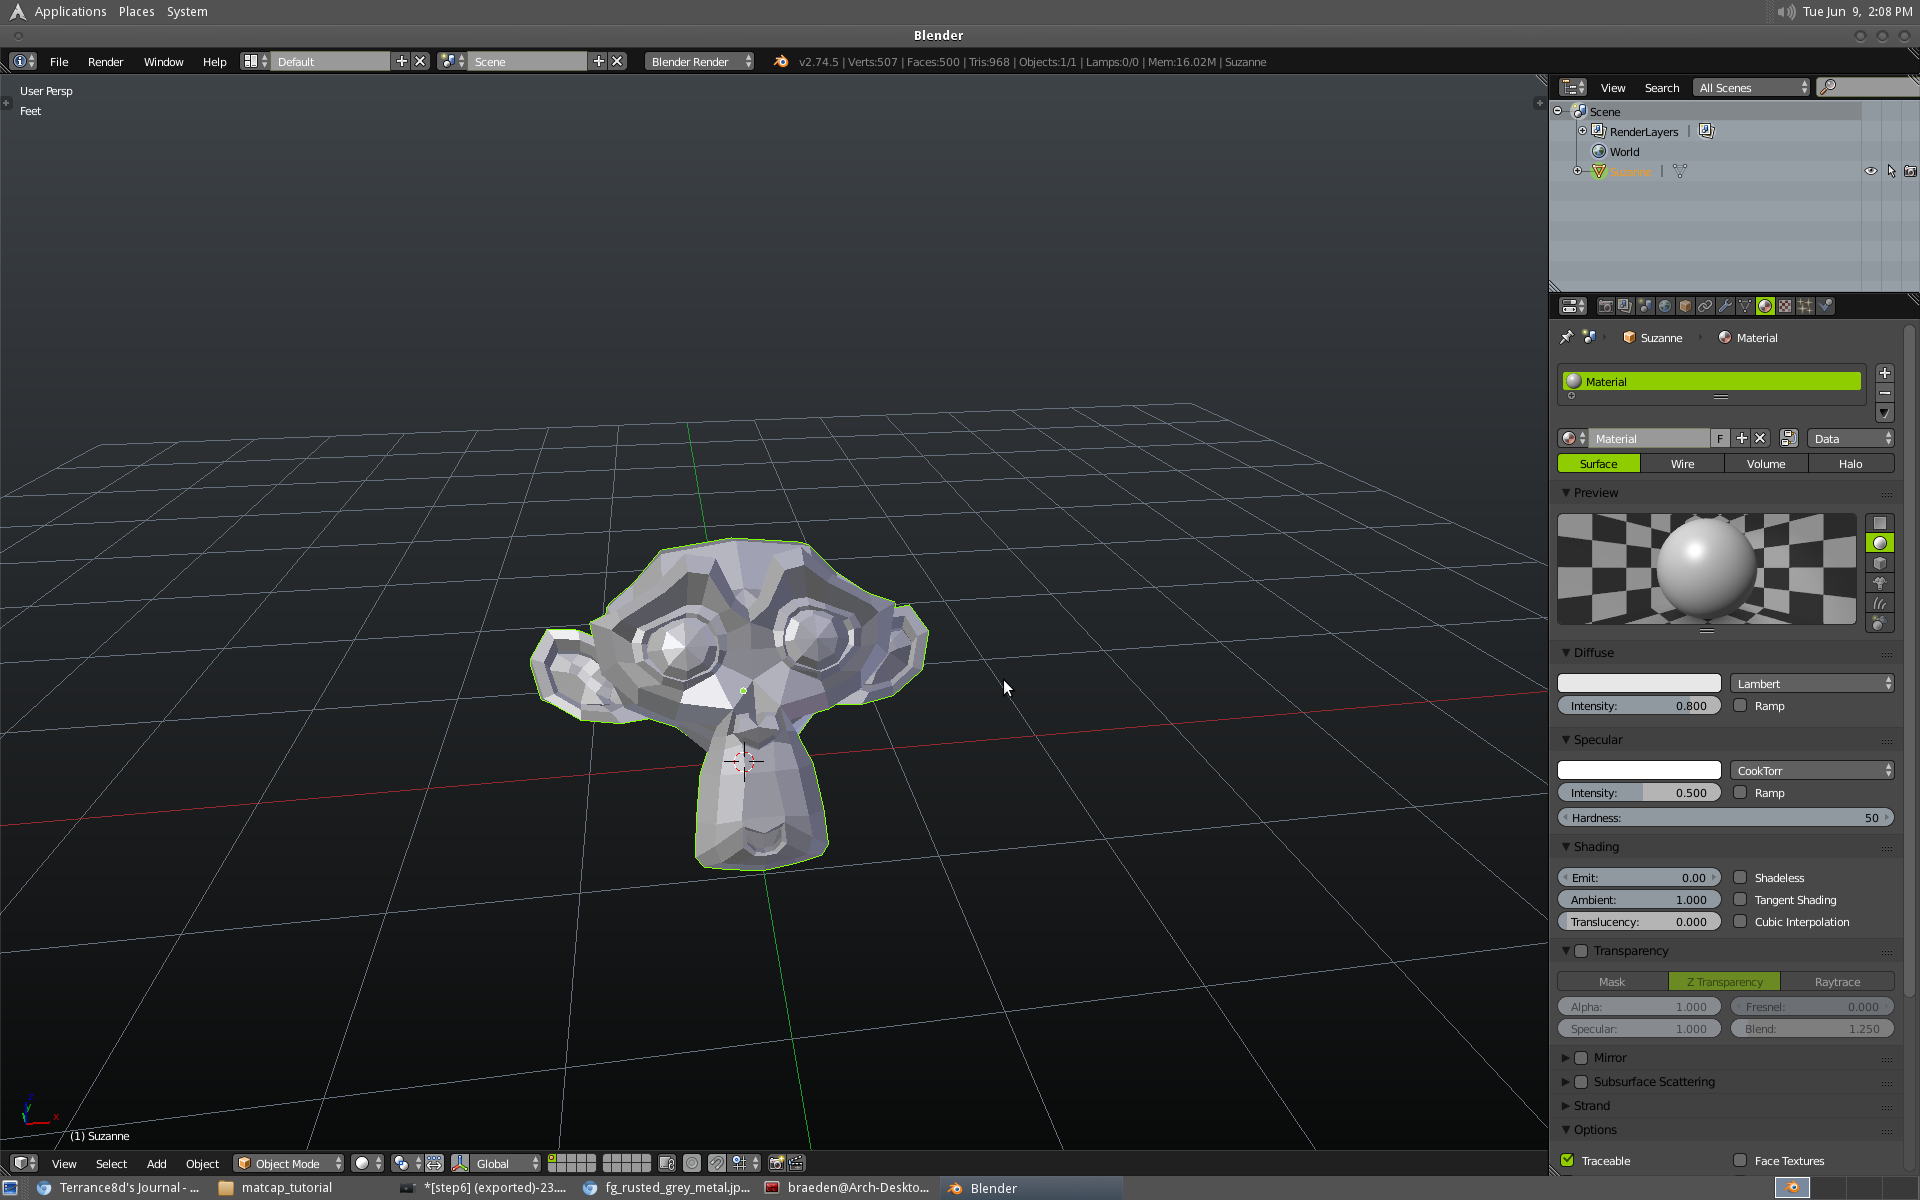Toggle proportional editing in 3D view header
This screenshot has height=1200, width=1920.
pyautogui.click(x=692, y=1163)
